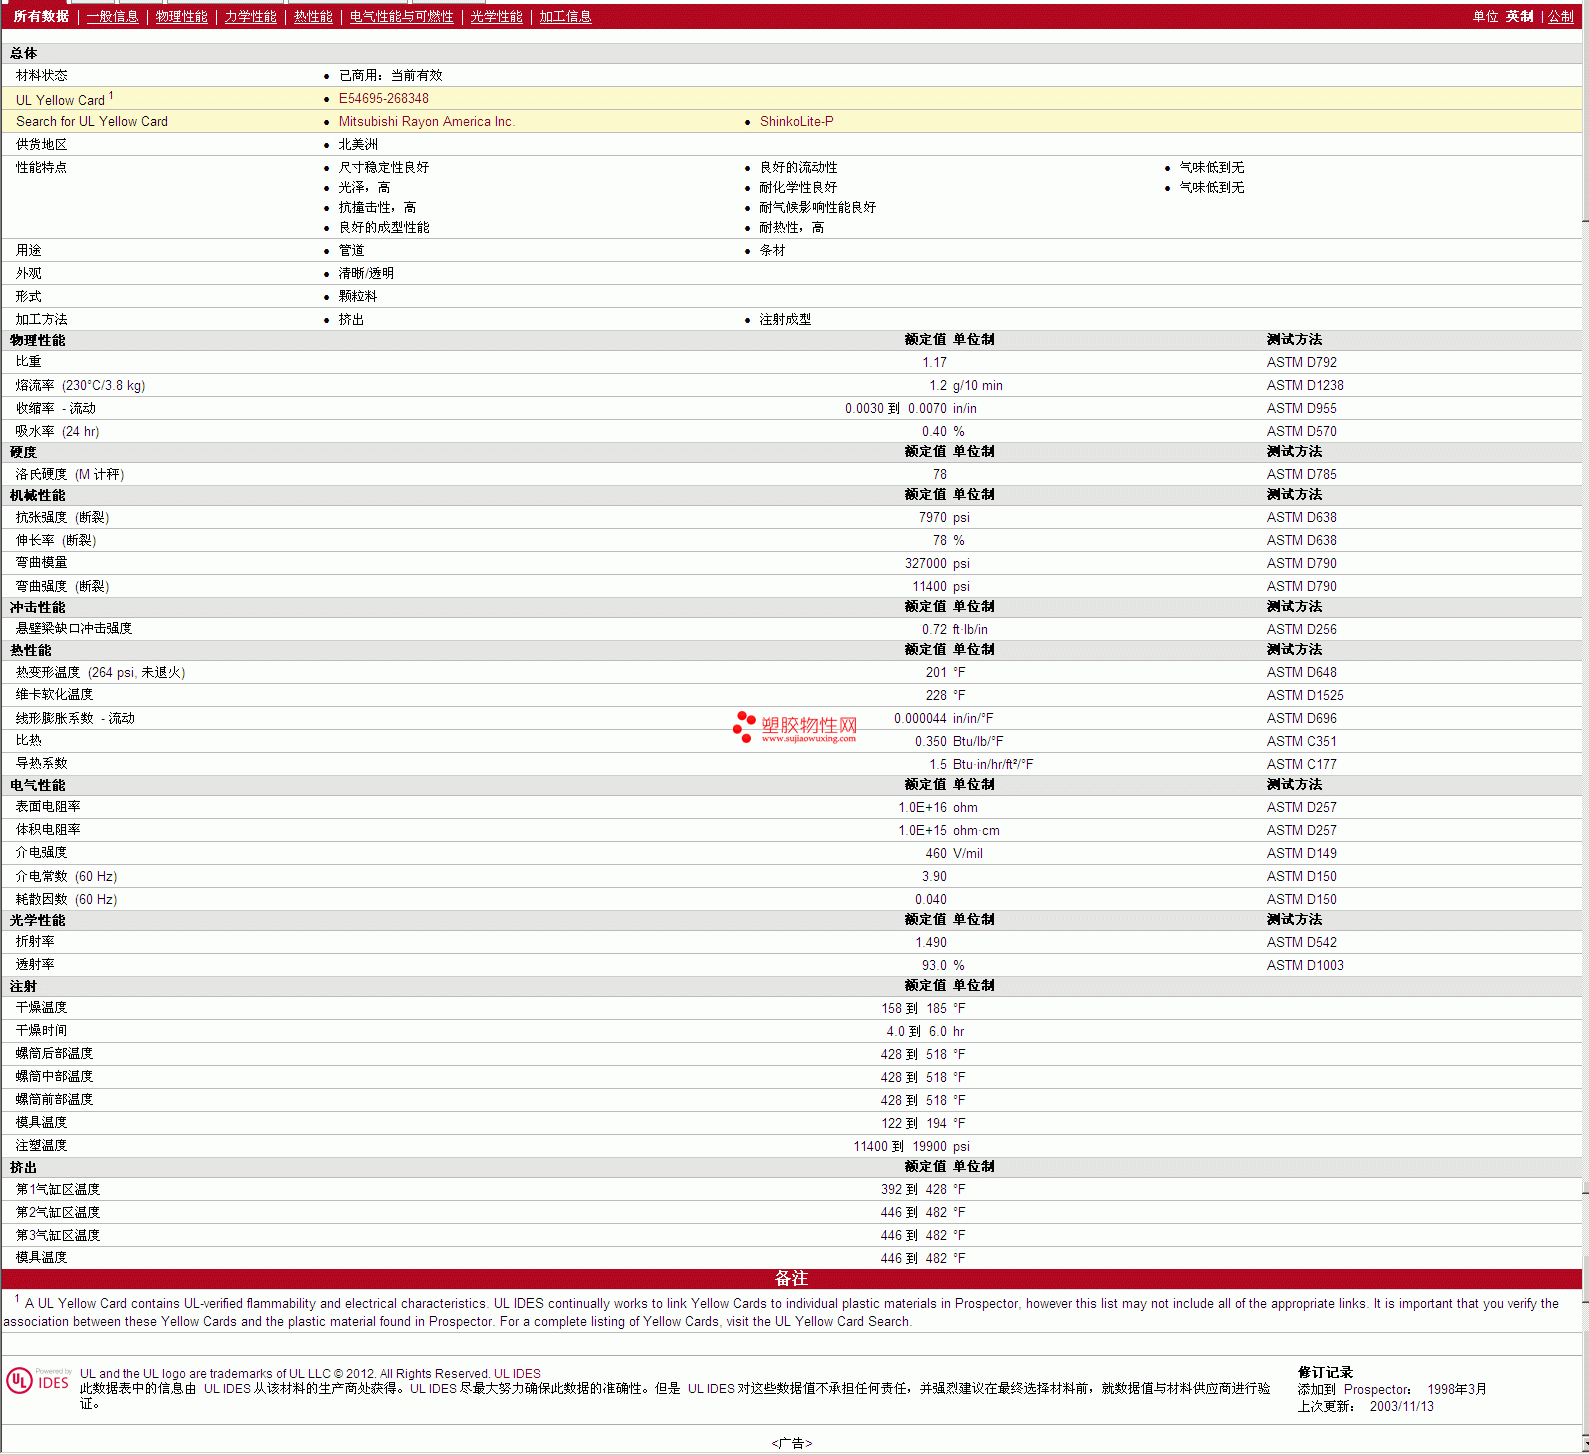Viewport: 1589px width, 1455px height.
Task: Select the 所有数据 tab
Action: 41,17
